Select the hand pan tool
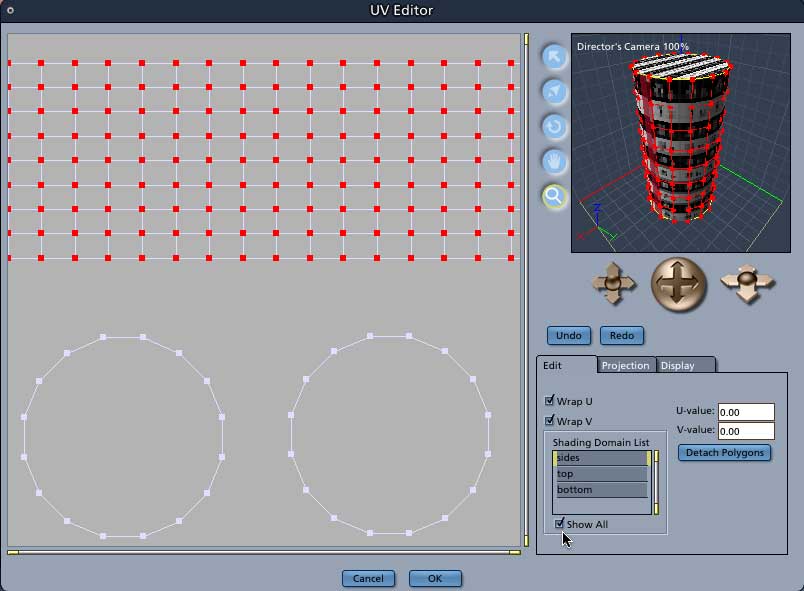This screenshot has width=804, height=591. click(x=554, y=161)
